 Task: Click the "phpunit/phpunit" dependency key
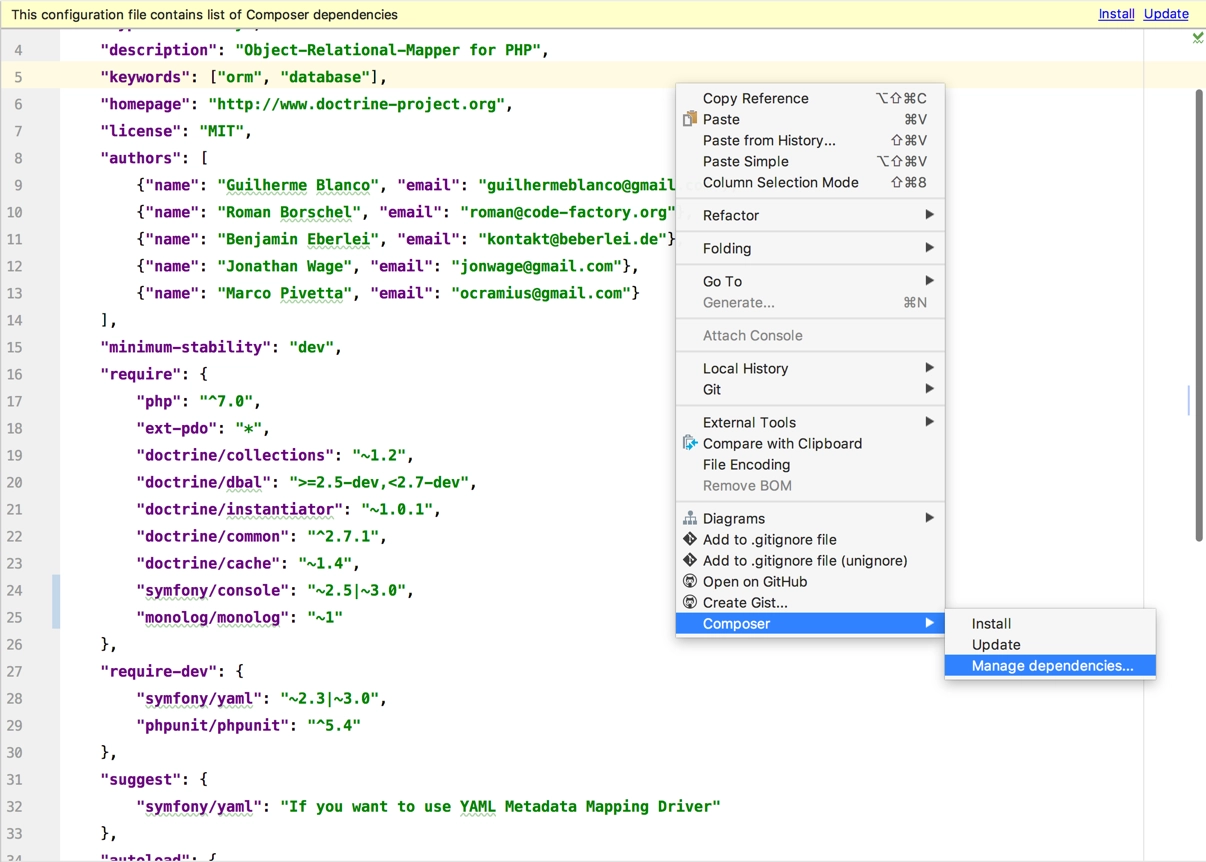(213, 725)
